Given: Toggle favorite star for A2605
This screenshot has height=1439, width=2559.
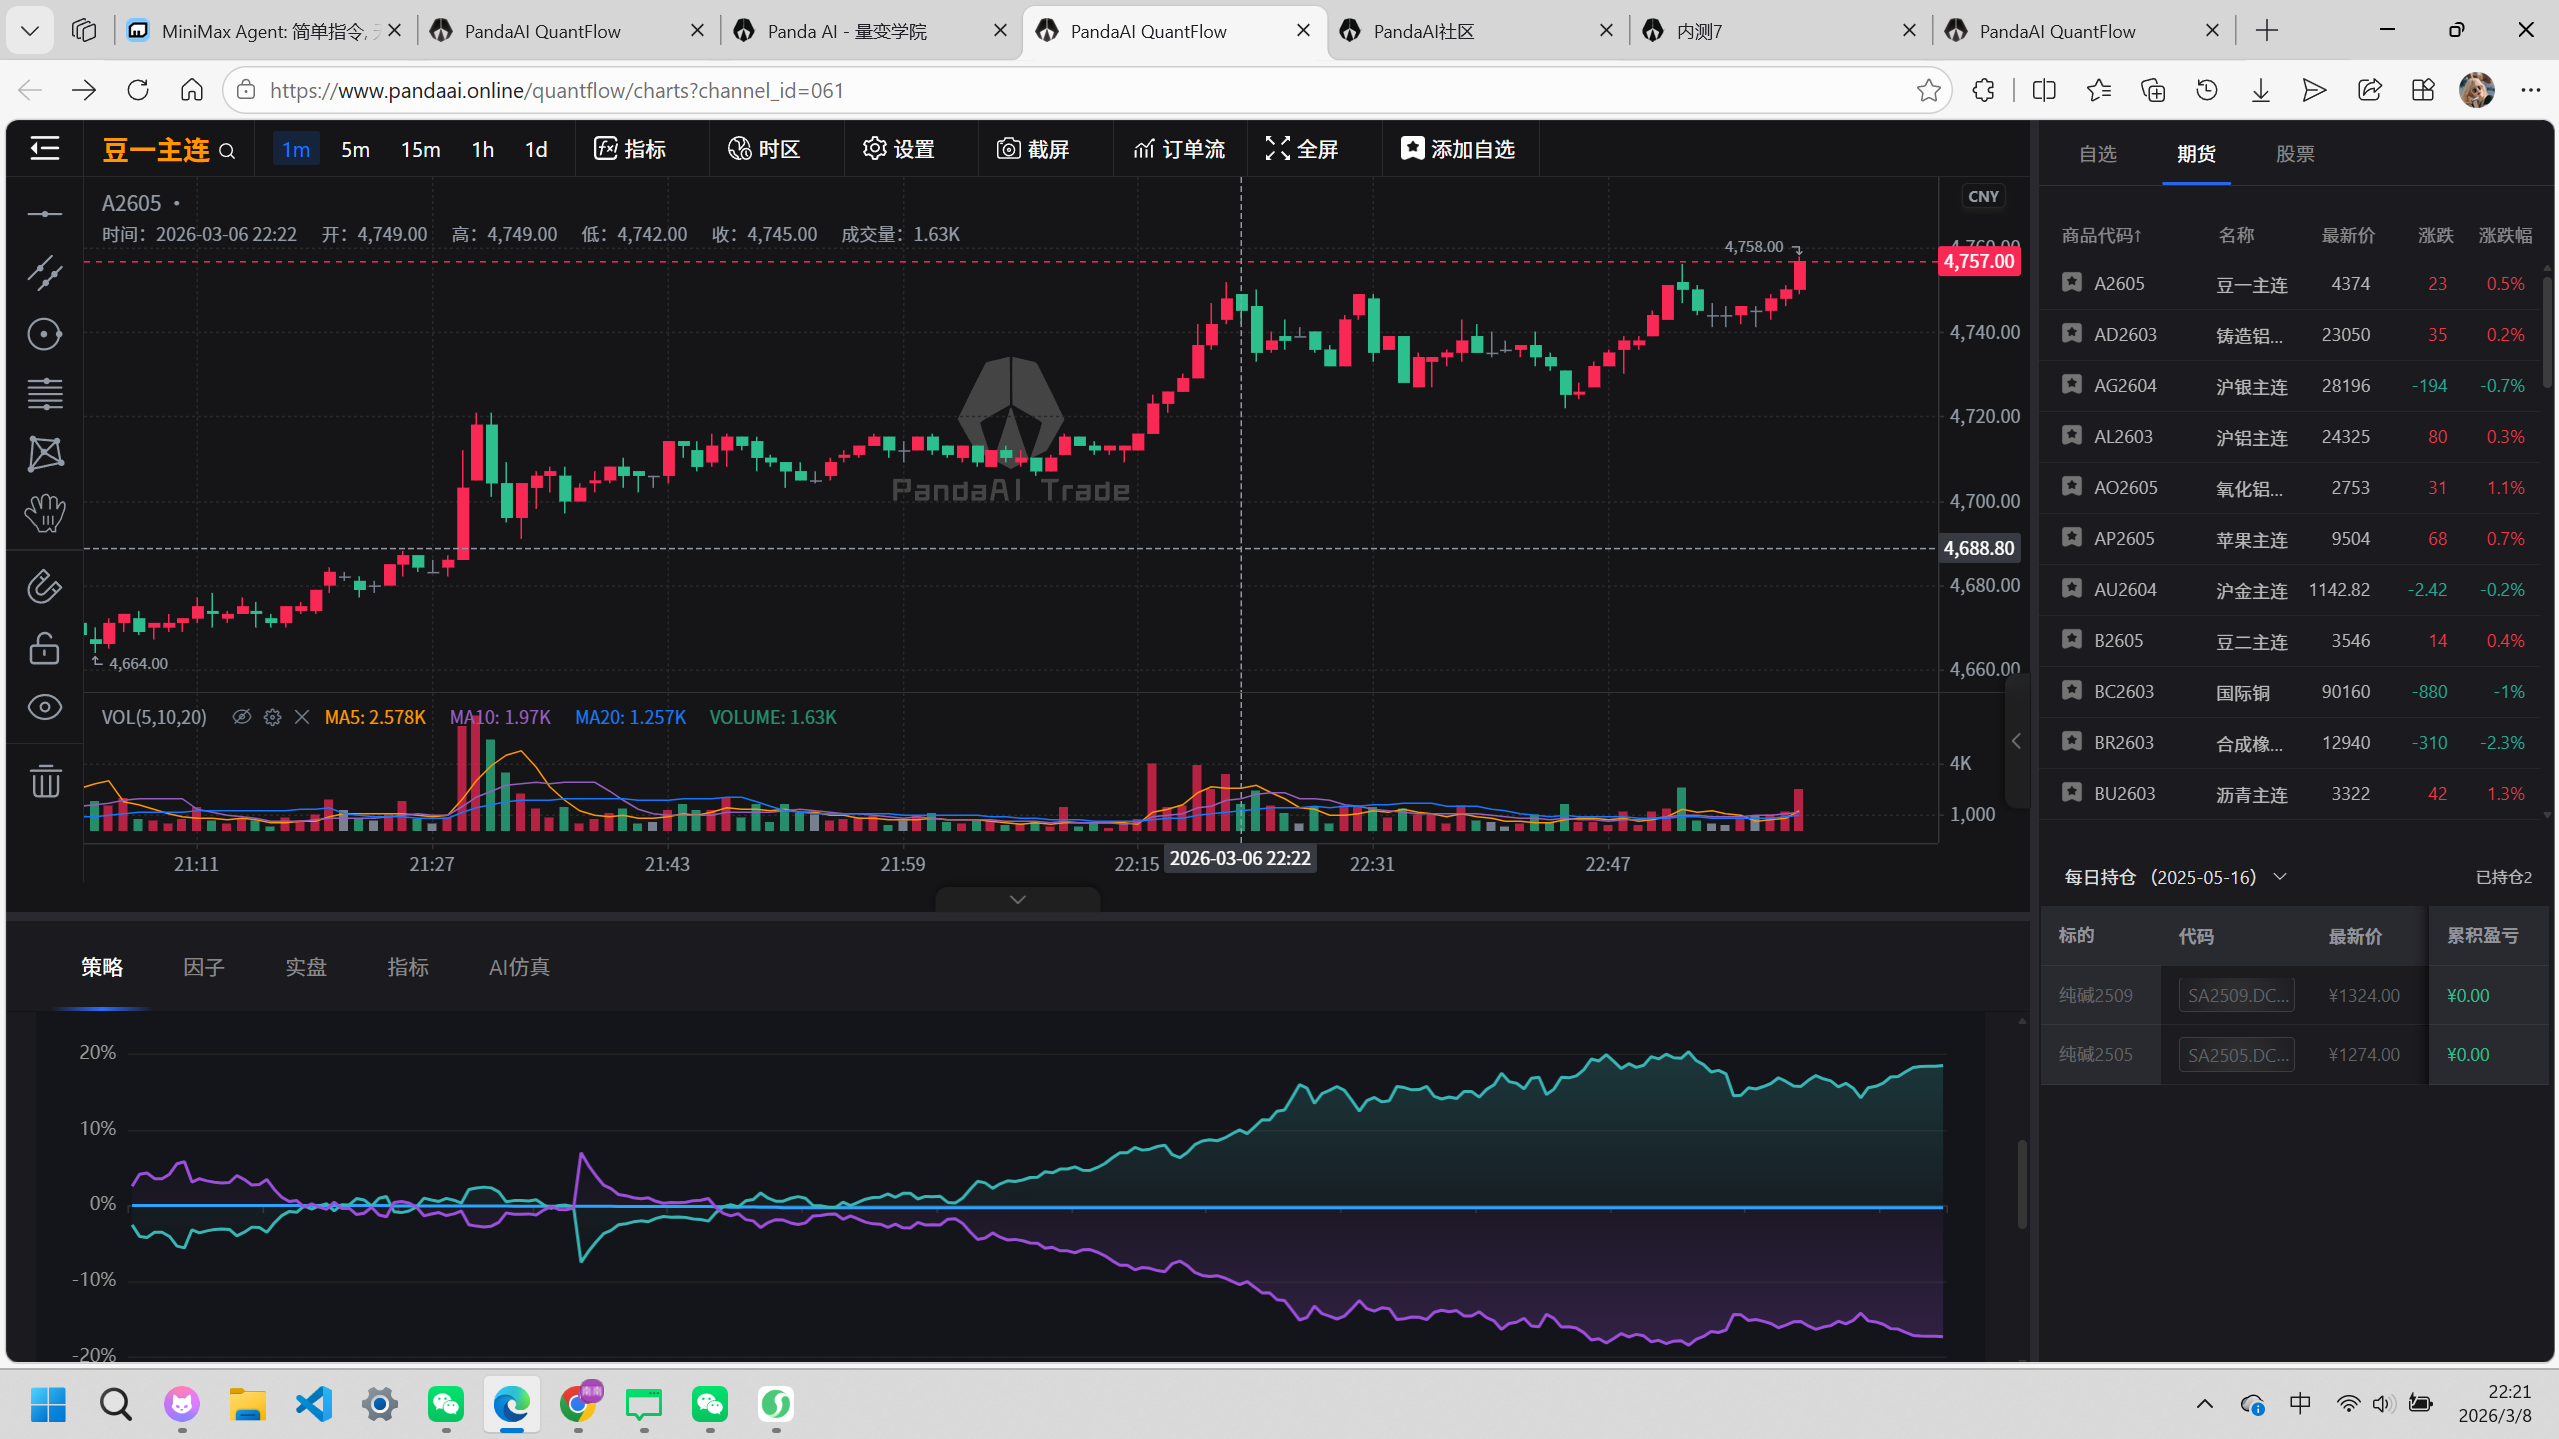Looking at the screenshot, I should (2072, 283).
